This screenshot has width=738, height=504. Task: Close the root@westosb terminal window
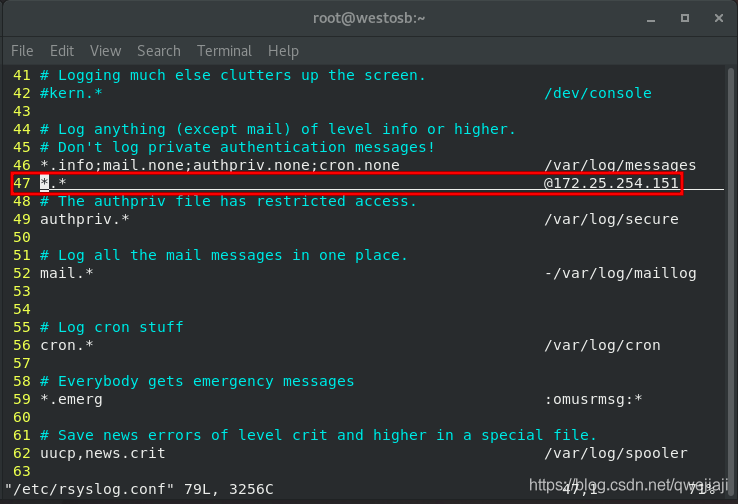[719, 18]
